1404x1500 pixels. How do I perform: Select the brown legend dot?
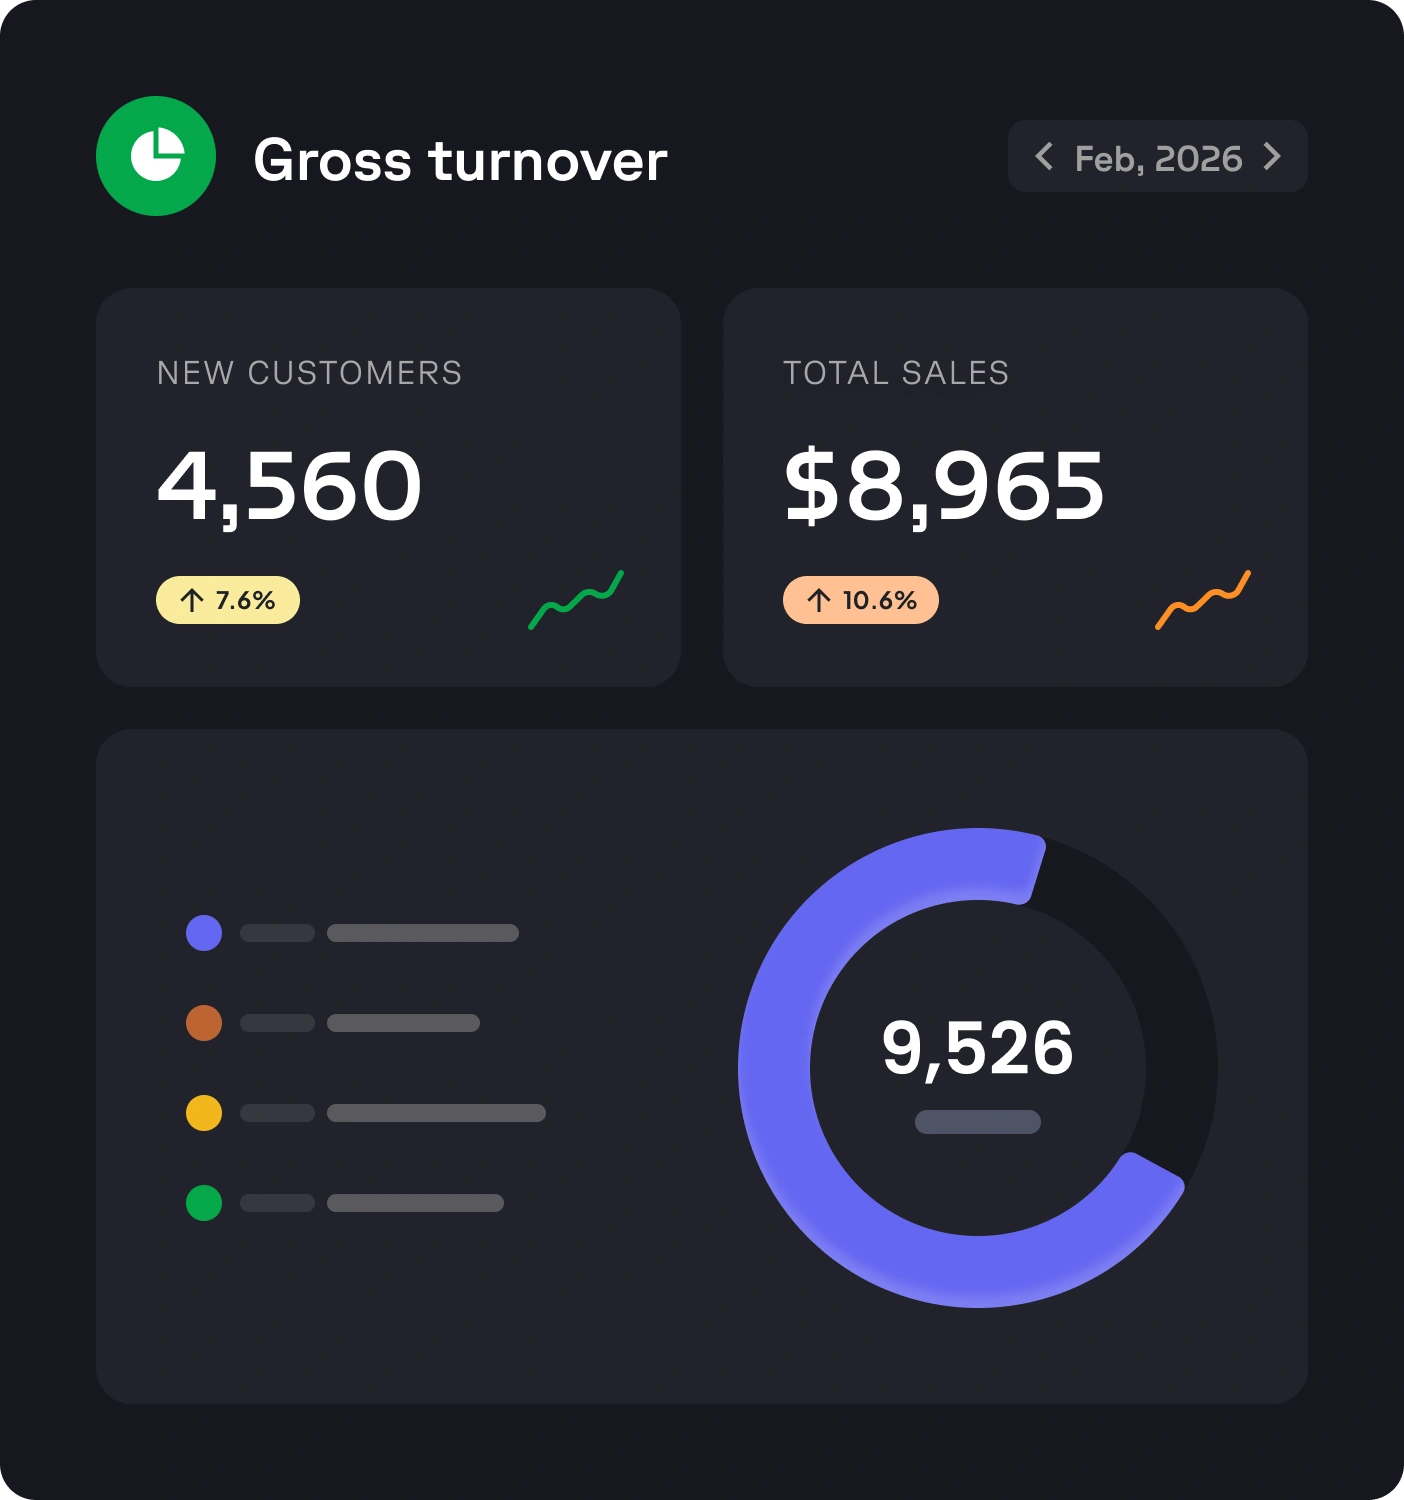point(204,1023)
